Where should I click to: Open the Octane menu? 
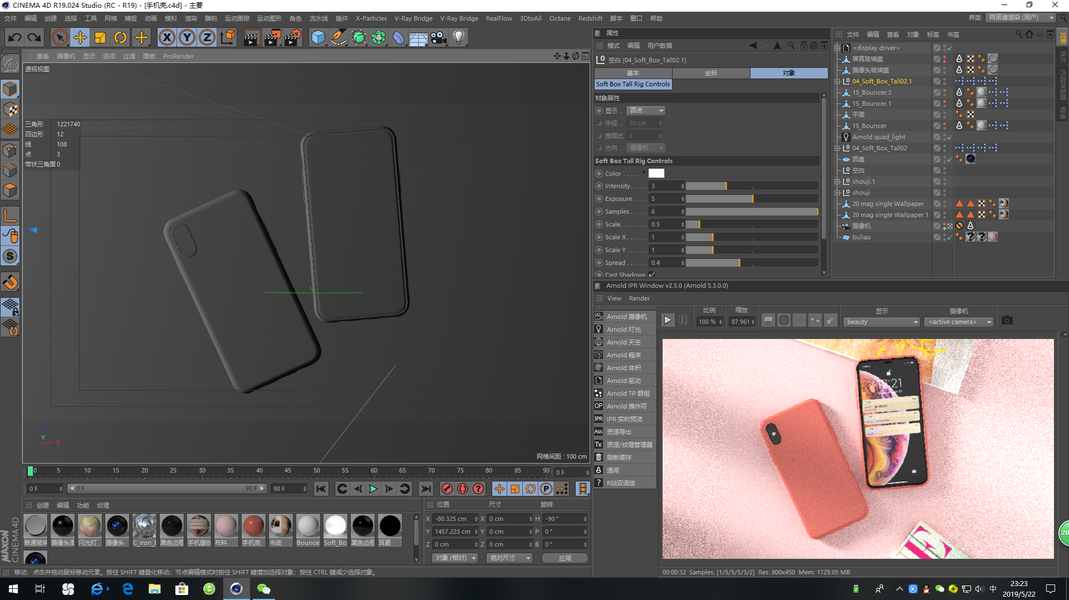[560, 18]
